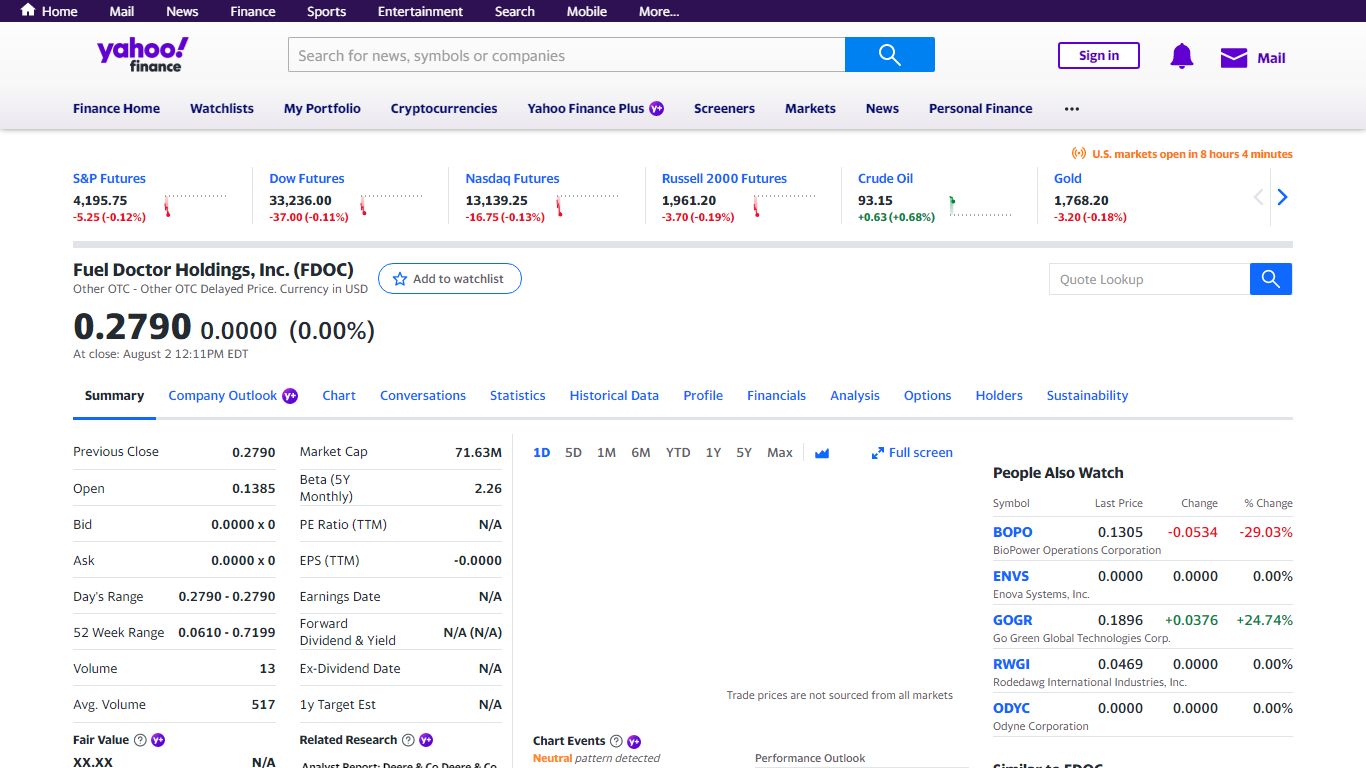Open the More... menu in top bar

[659, 11]
